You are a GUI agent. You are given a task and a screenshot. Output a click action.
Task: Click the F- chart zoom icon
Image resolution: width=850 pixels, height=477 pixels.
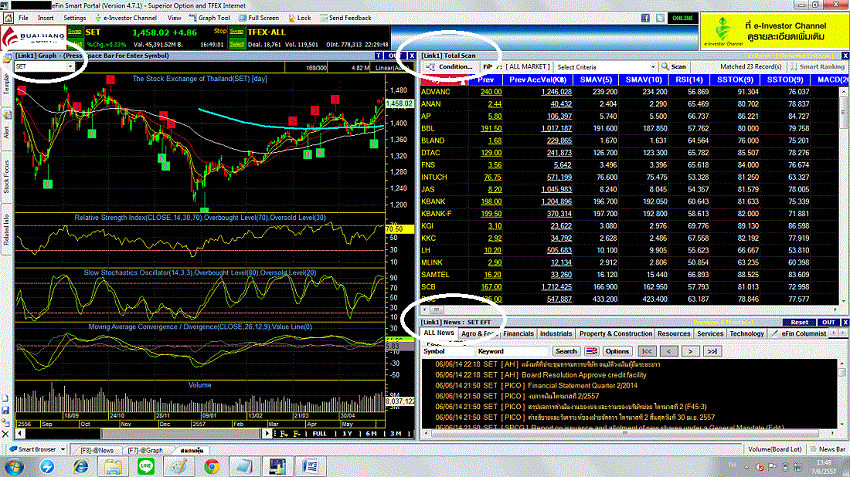point(297,434)
